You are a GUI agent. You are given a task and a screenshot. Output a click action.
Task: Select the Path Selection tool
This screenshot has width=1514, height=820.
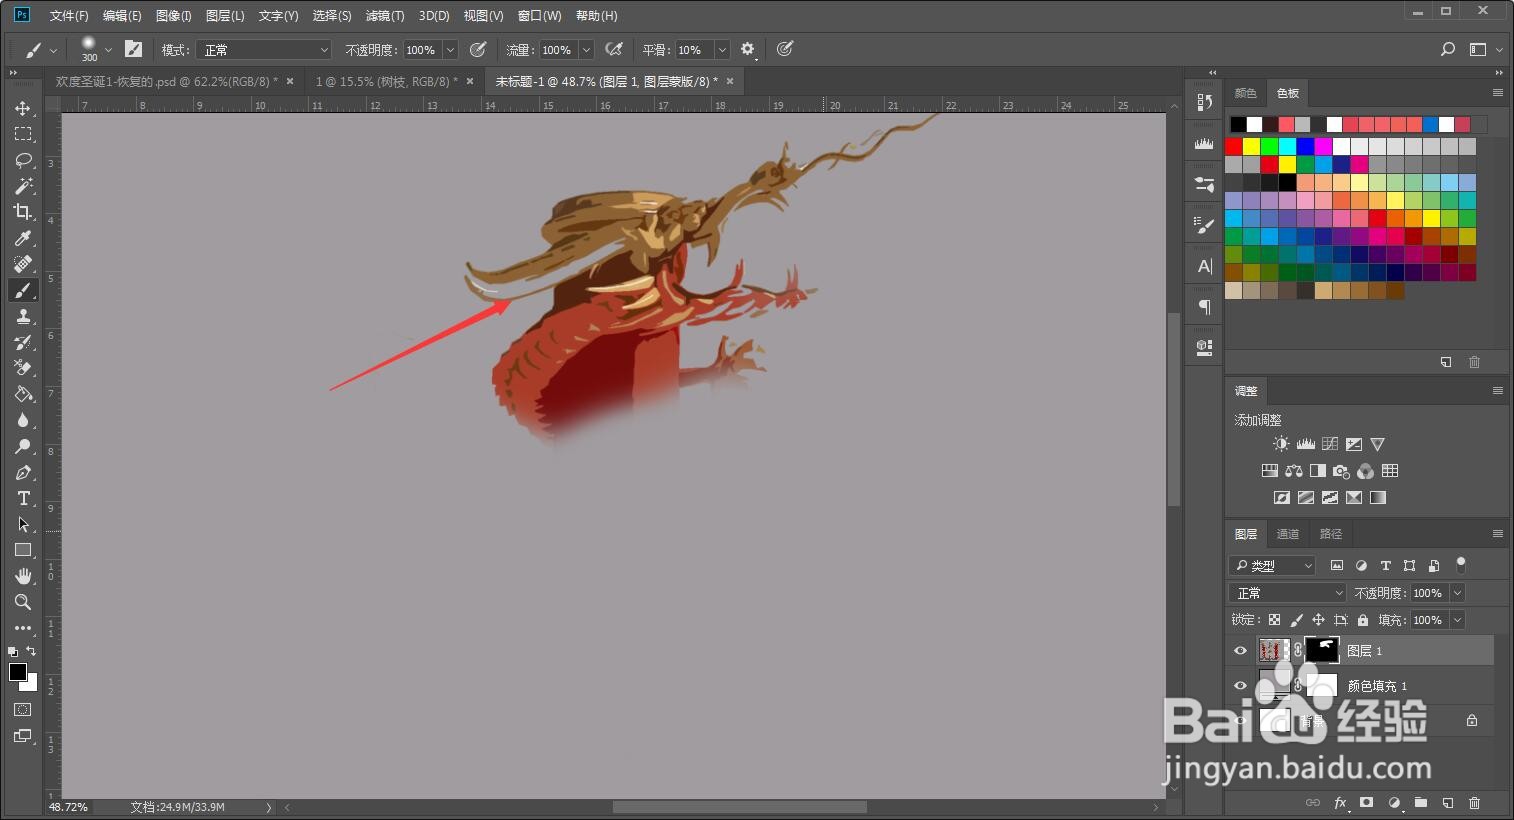point(23,524)
